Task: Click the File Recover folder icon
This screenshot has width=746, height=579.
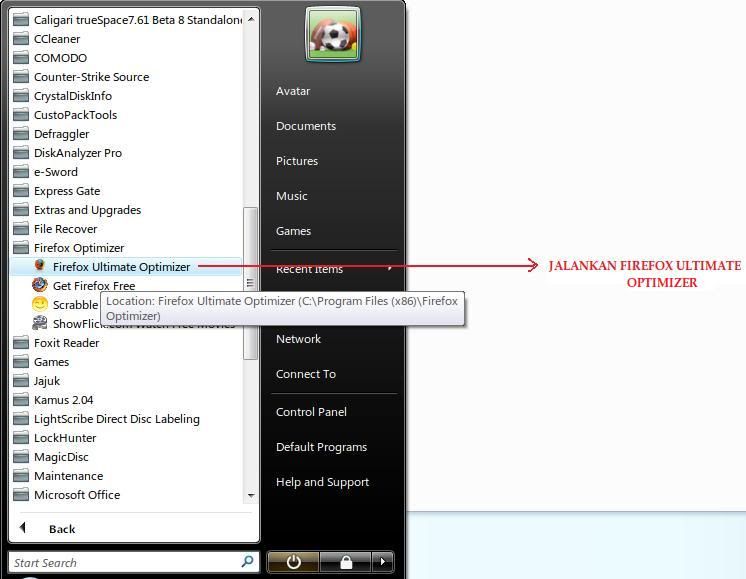Action: (21, 229)
